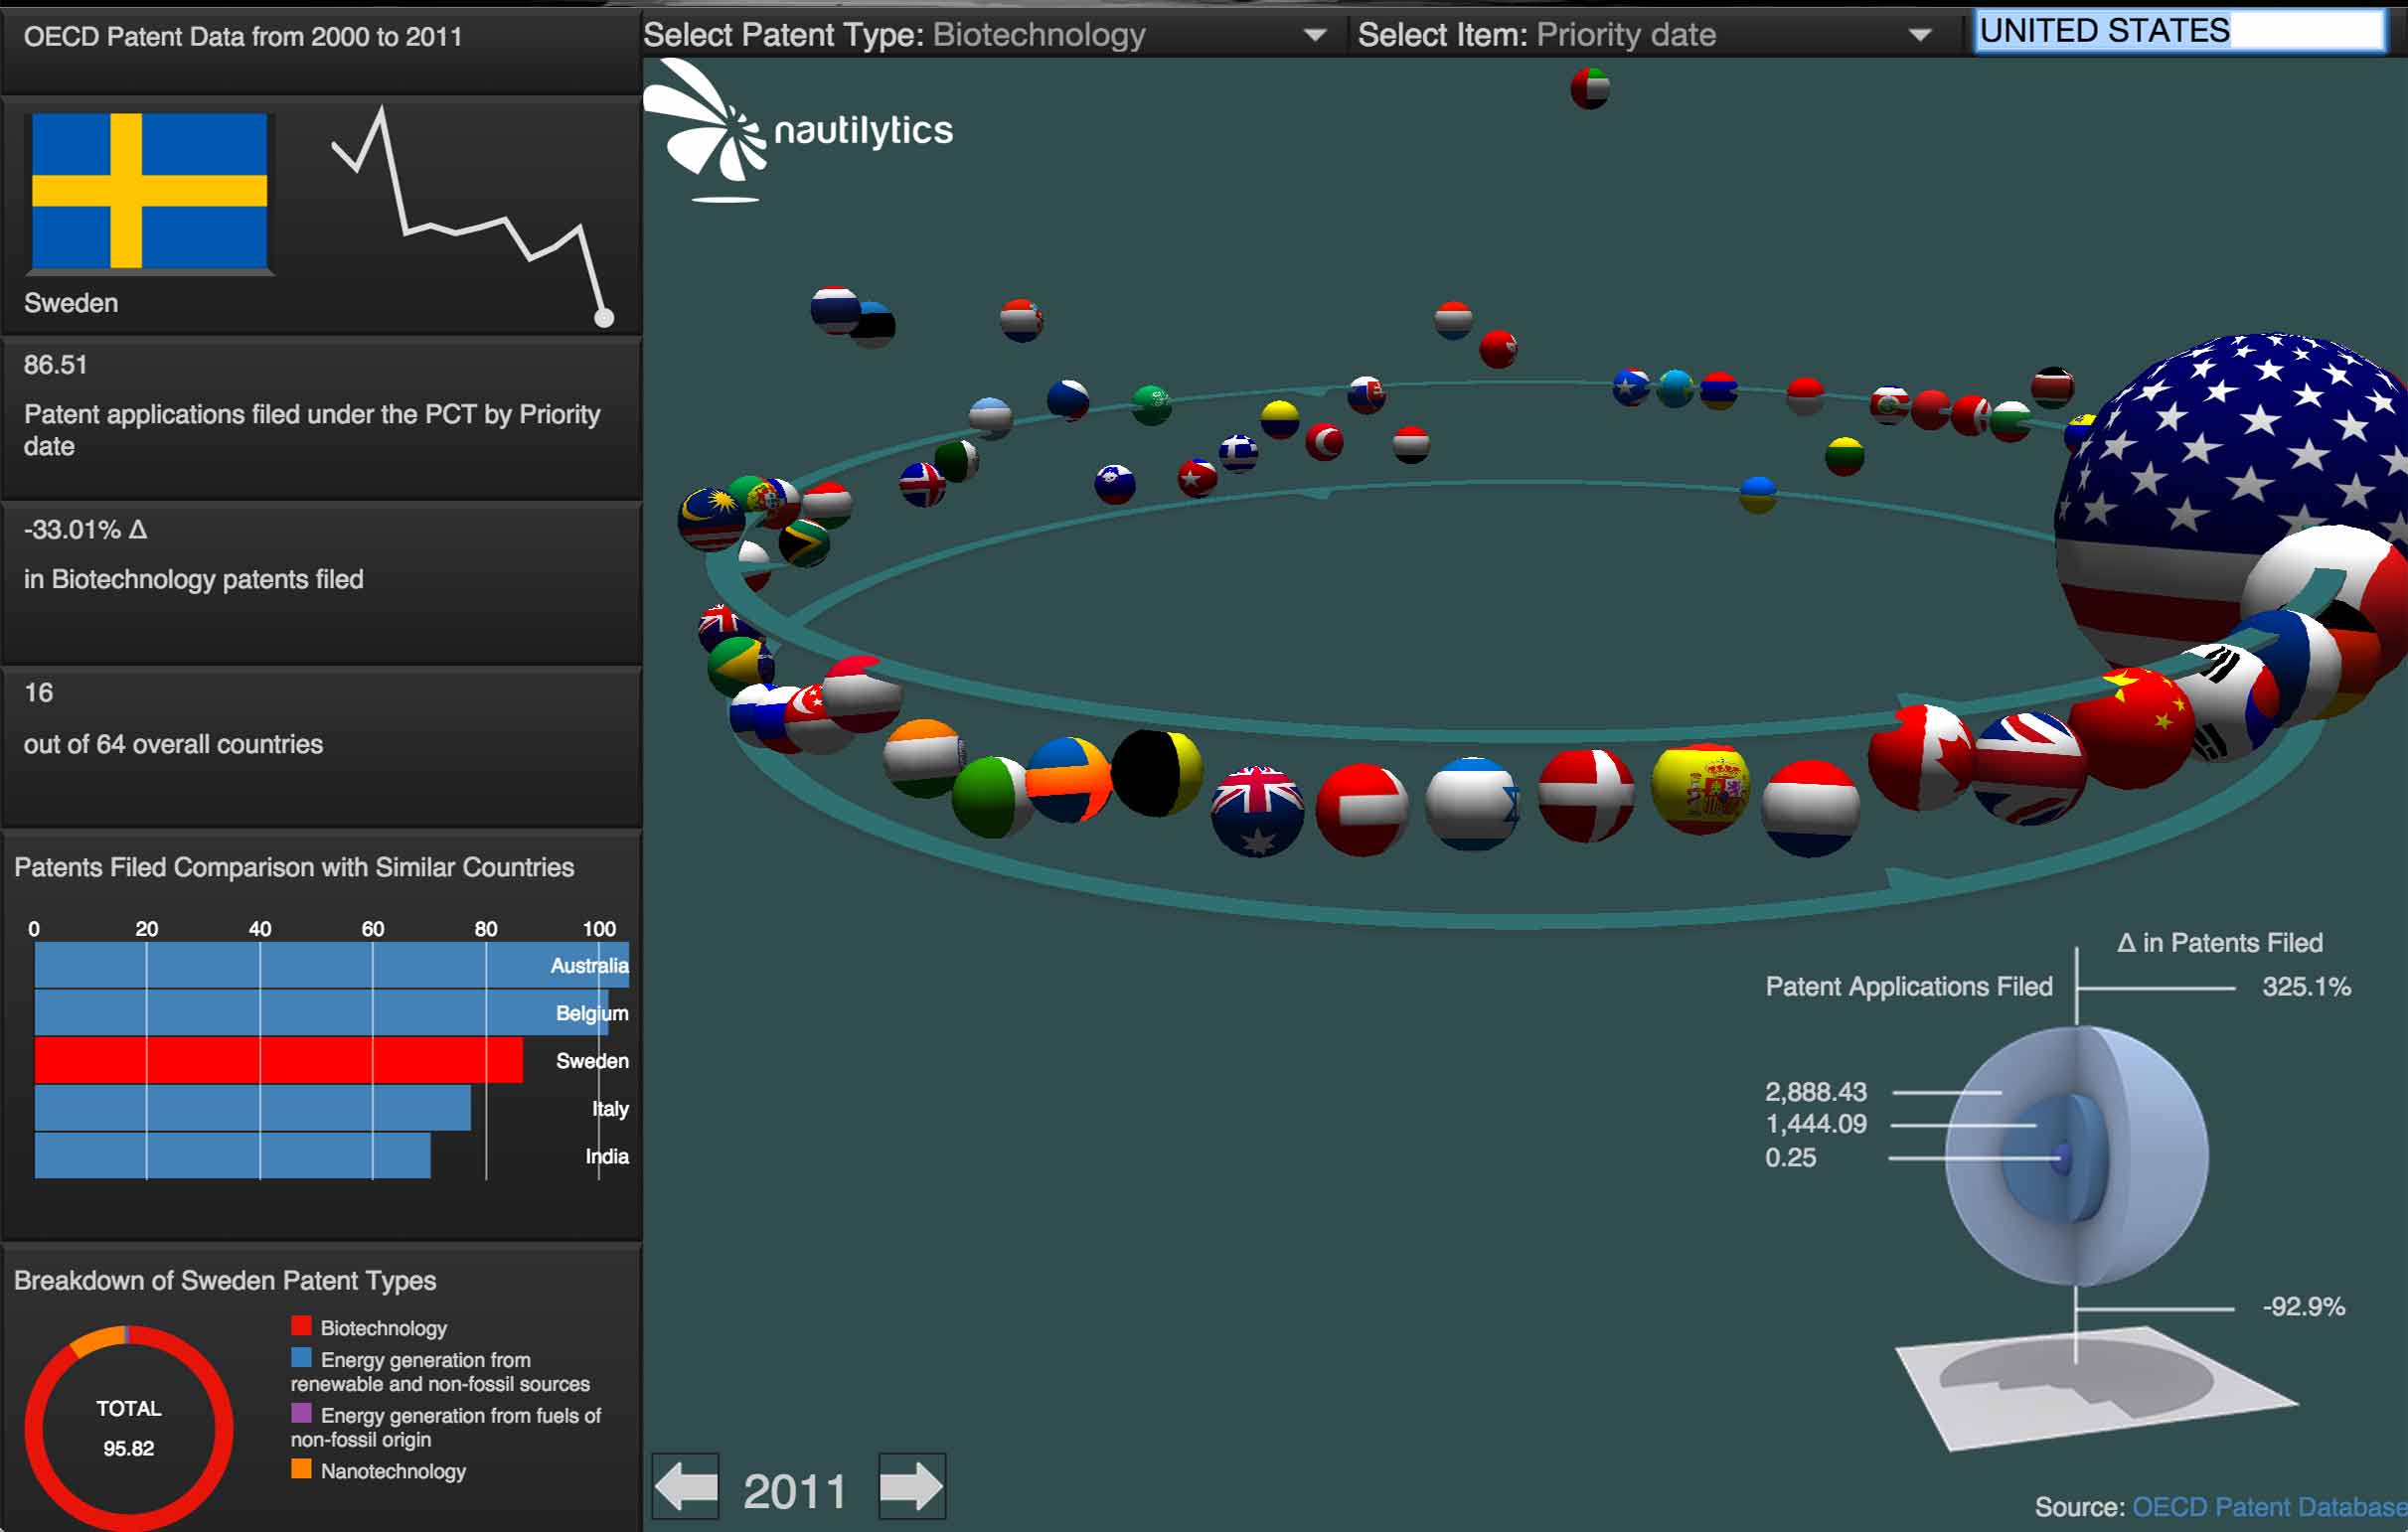Select the United Arab Emirates flag sphere
Image resolution: width=2408 pixels, height=1532 pixels.
[x=1590, y=88]
